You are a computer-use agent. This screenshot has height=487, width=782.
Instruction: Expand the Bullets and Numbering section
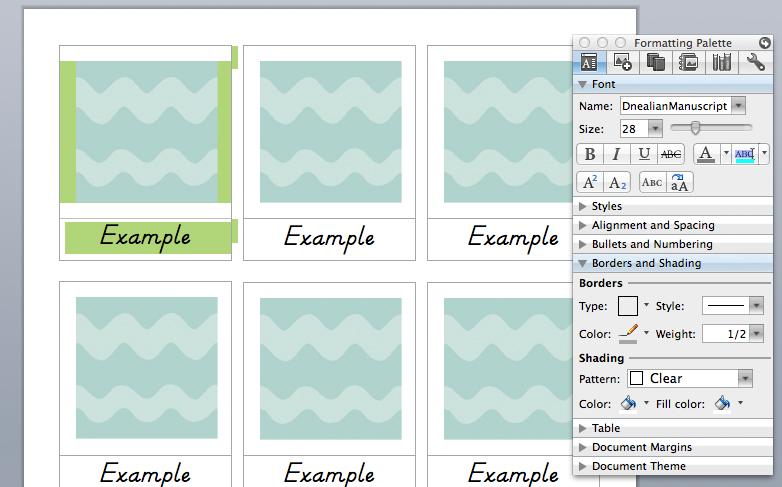[582, 244]
